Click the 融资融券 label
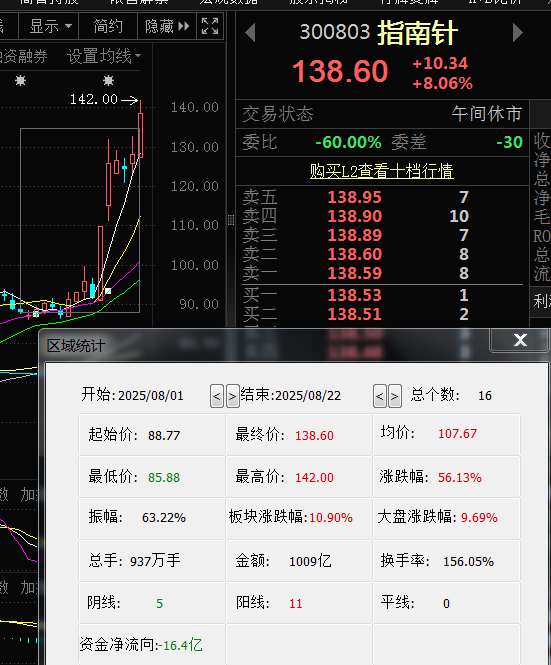Screen dimensions: 551x665 pos(23,56)
